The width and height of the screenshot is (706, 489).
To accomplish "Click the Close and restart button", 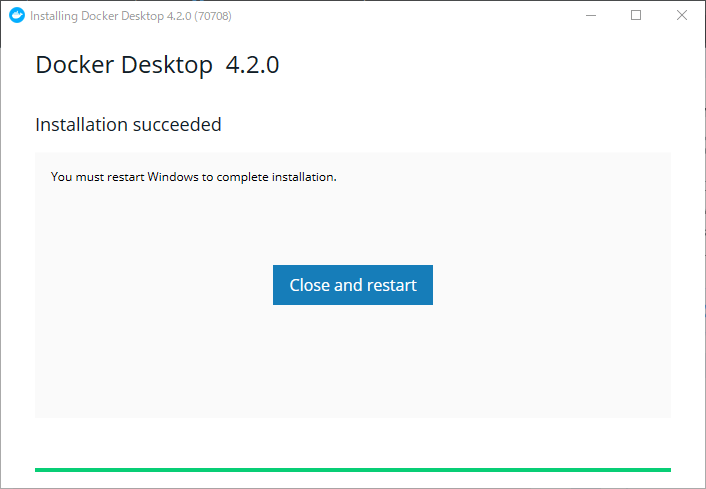I will coord(353,285).
